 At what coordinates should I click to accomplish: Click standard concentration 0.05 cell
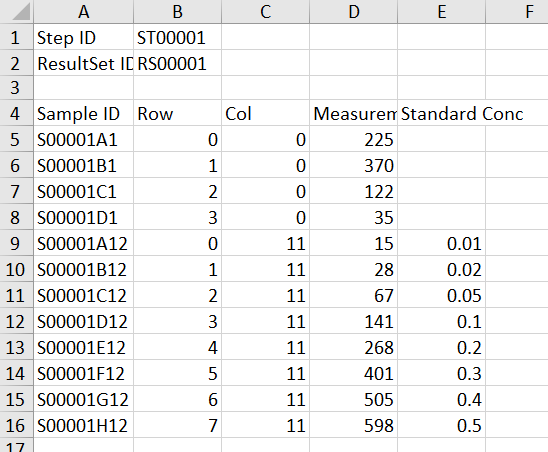pos(441,295)
